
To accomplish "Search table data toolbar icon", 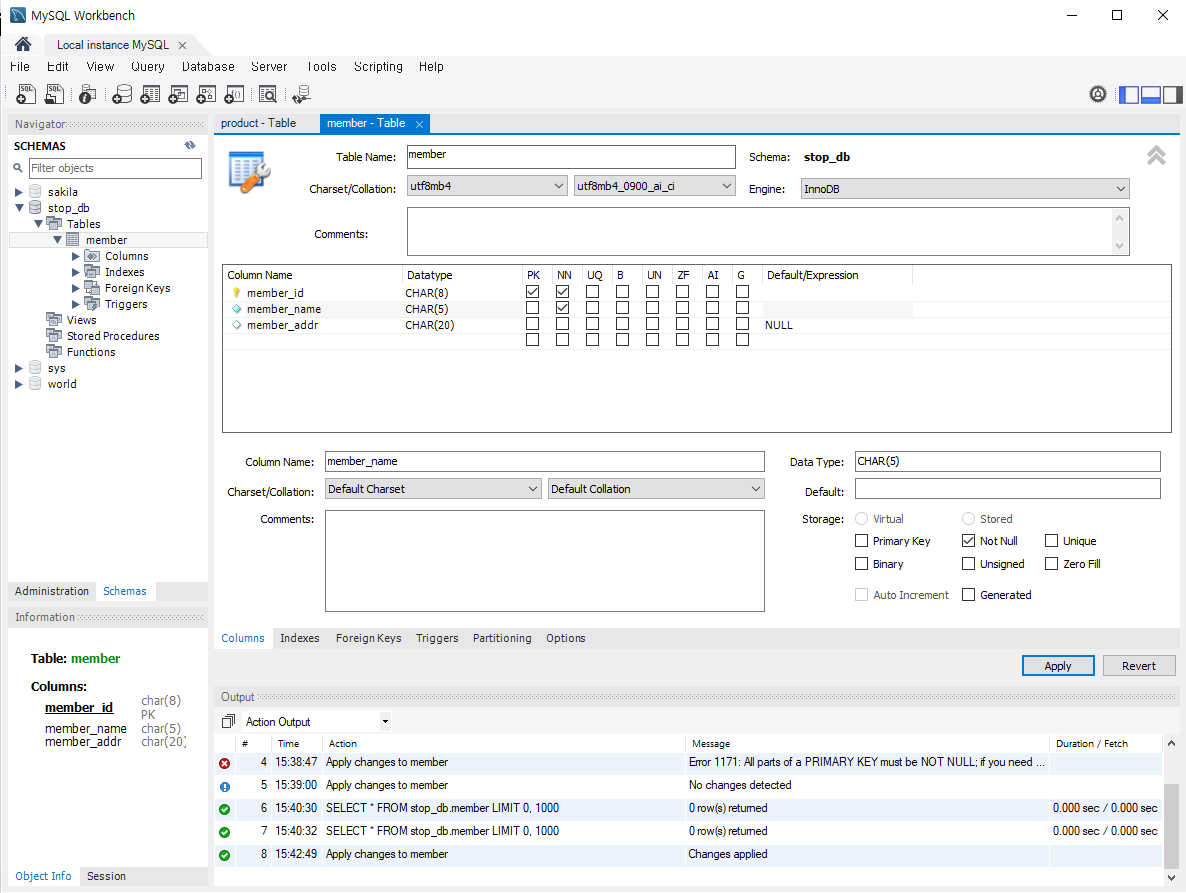I will pos(268,94).
